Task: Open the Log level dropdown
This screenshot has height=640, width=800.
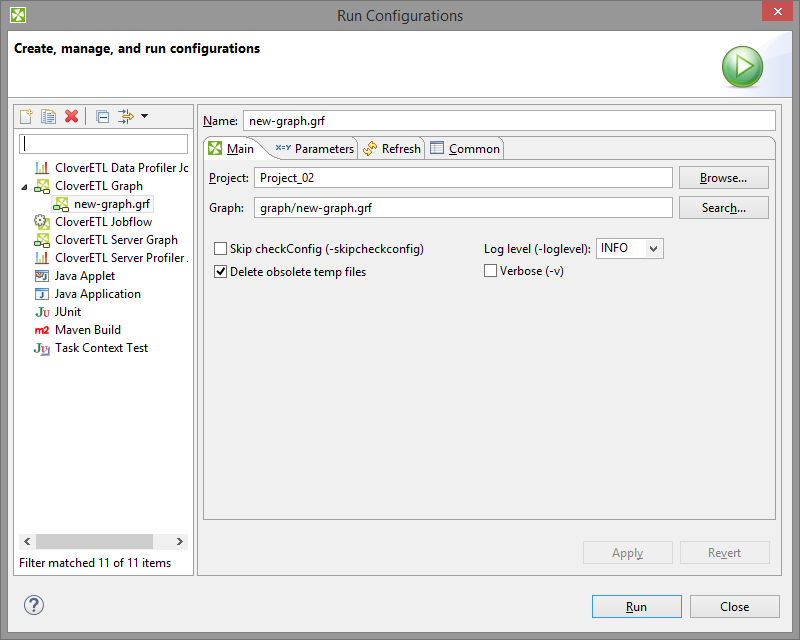Action: tap(630, 248)
